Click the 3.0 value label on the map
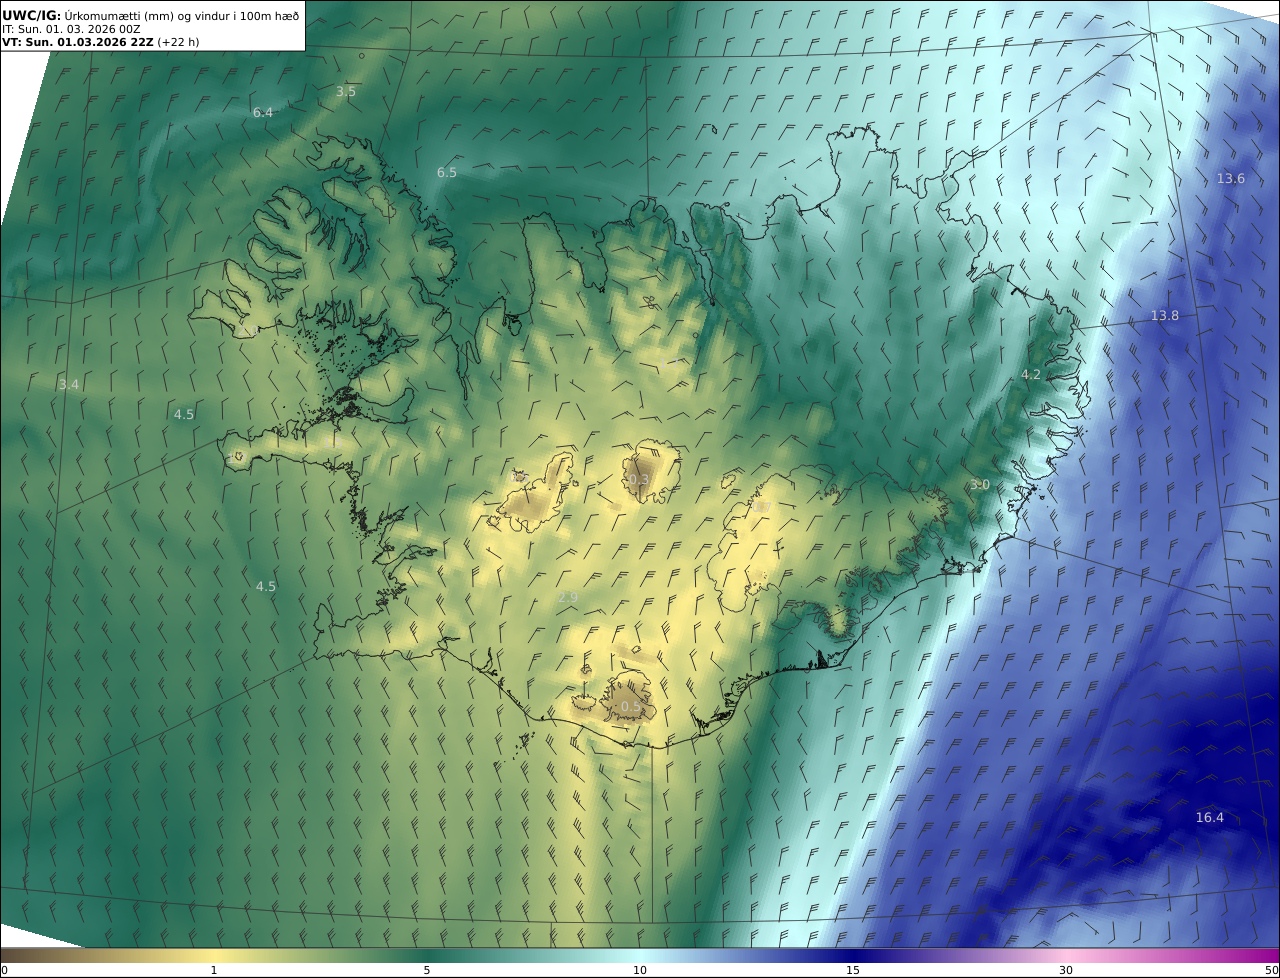Screen dimensions: 1280x978 coord(980,485)
